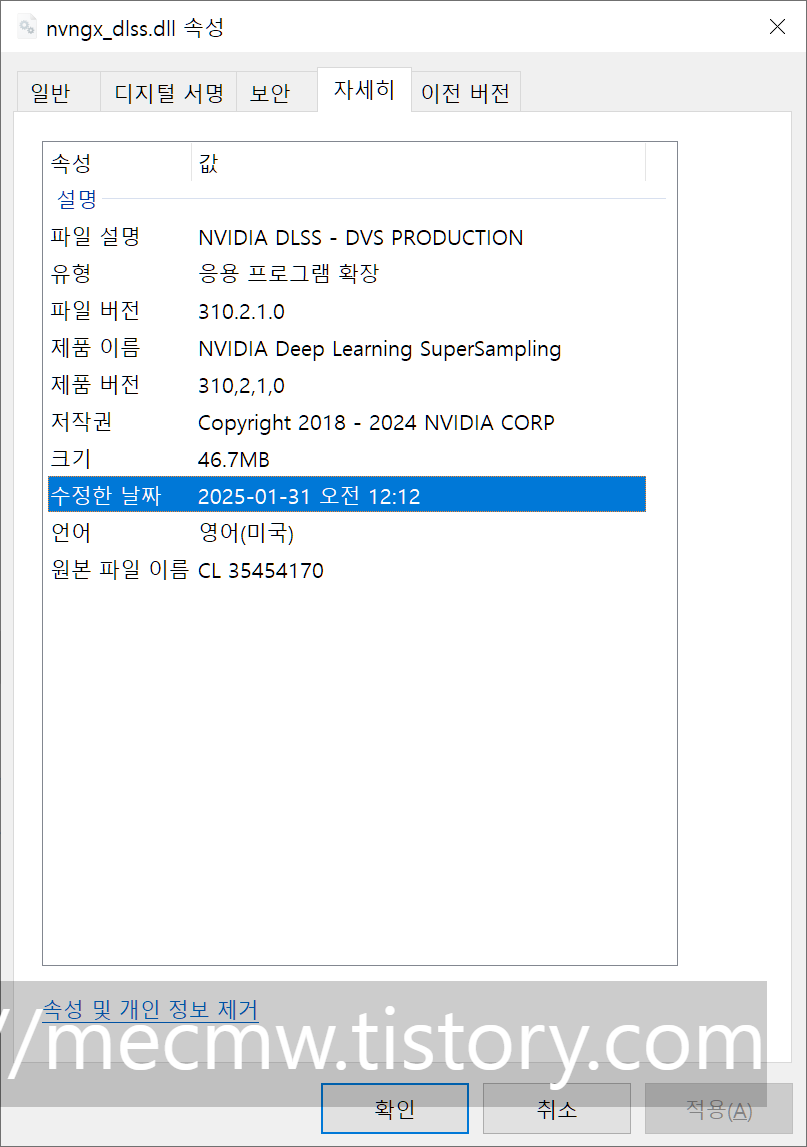Click Copyright 2018 - 2024 NVIDIA CORP value
Viewport: 807px width, 1147px height.
pos(376,423)
